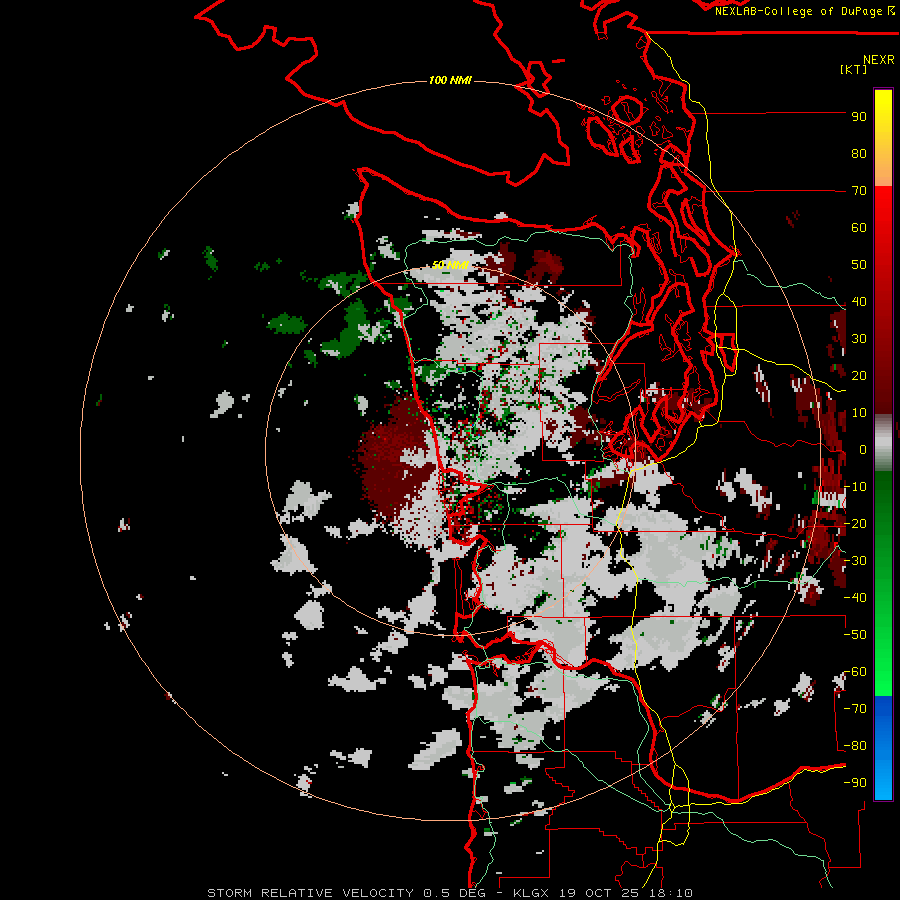The height and width of the screenshot is (900, 900).
Task: Click the blue bottom segment of the color bar
Action: point(883,748)
